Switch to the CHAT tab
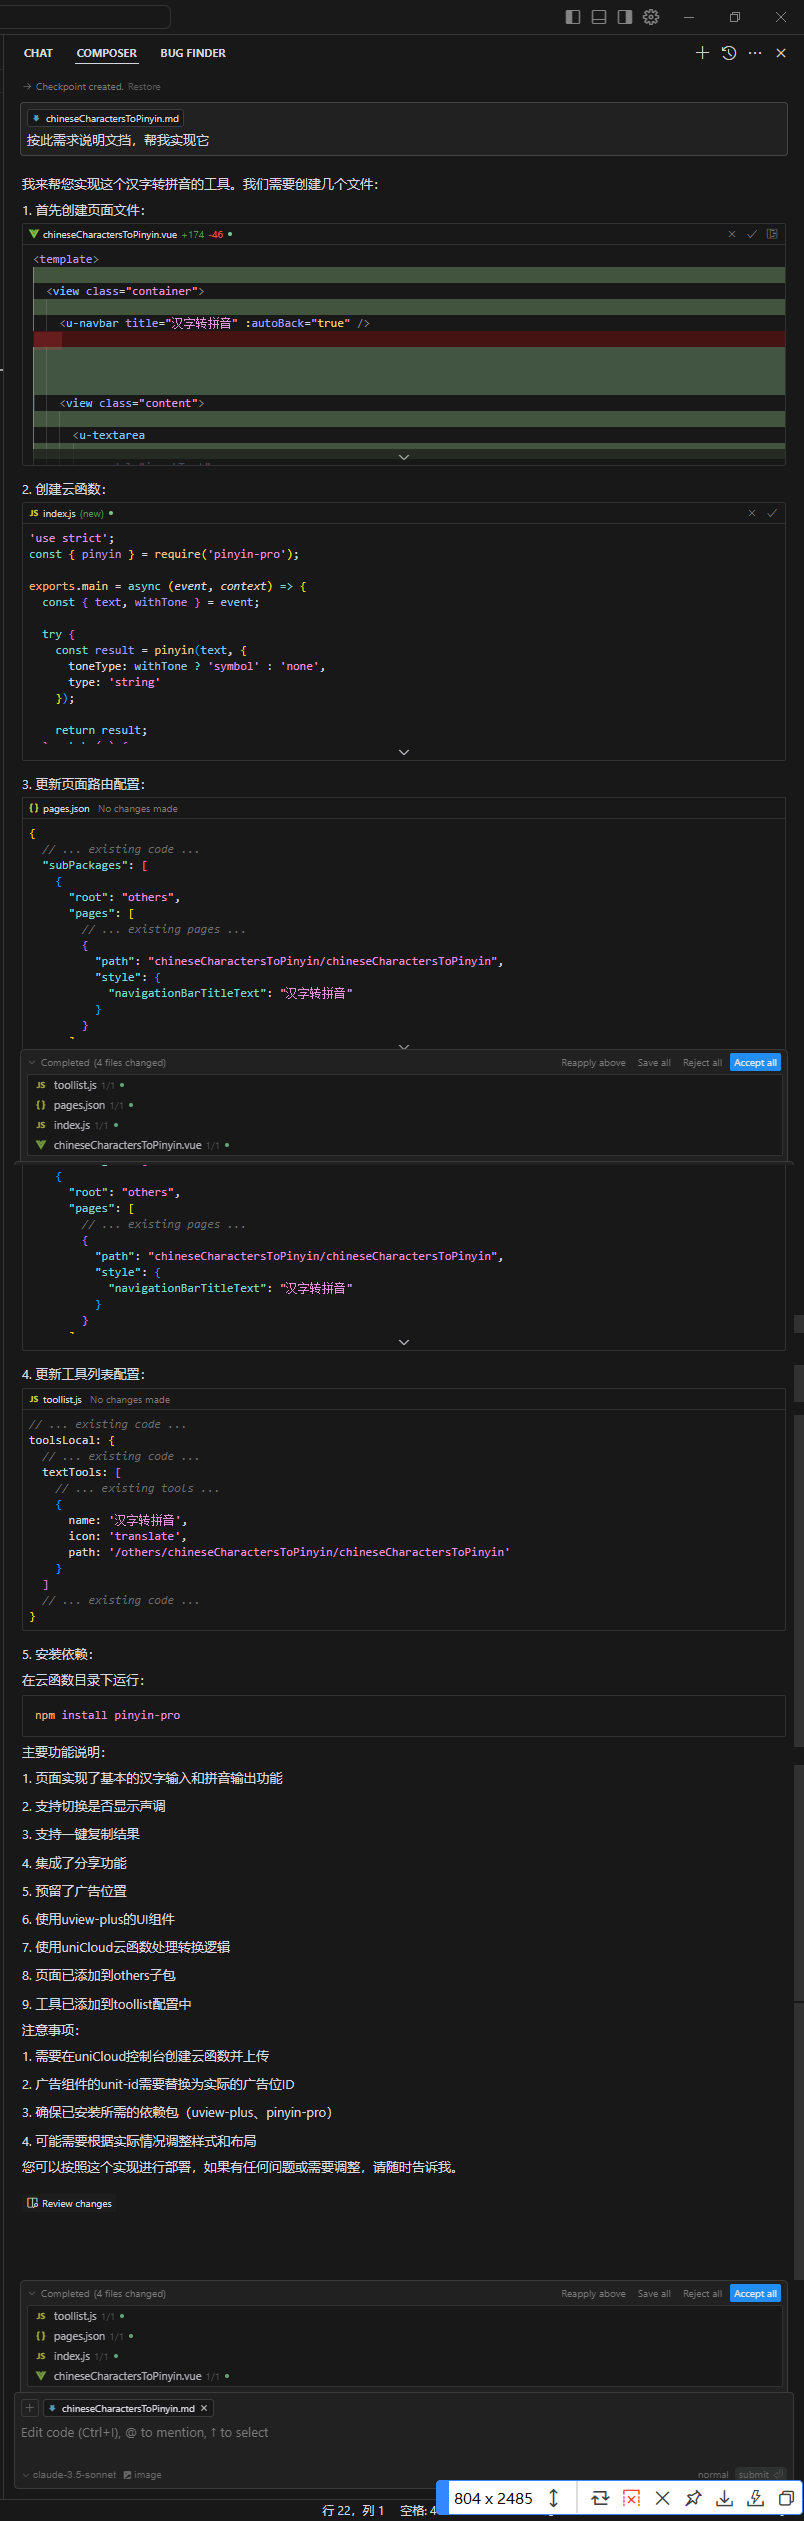 pos(38,53)
